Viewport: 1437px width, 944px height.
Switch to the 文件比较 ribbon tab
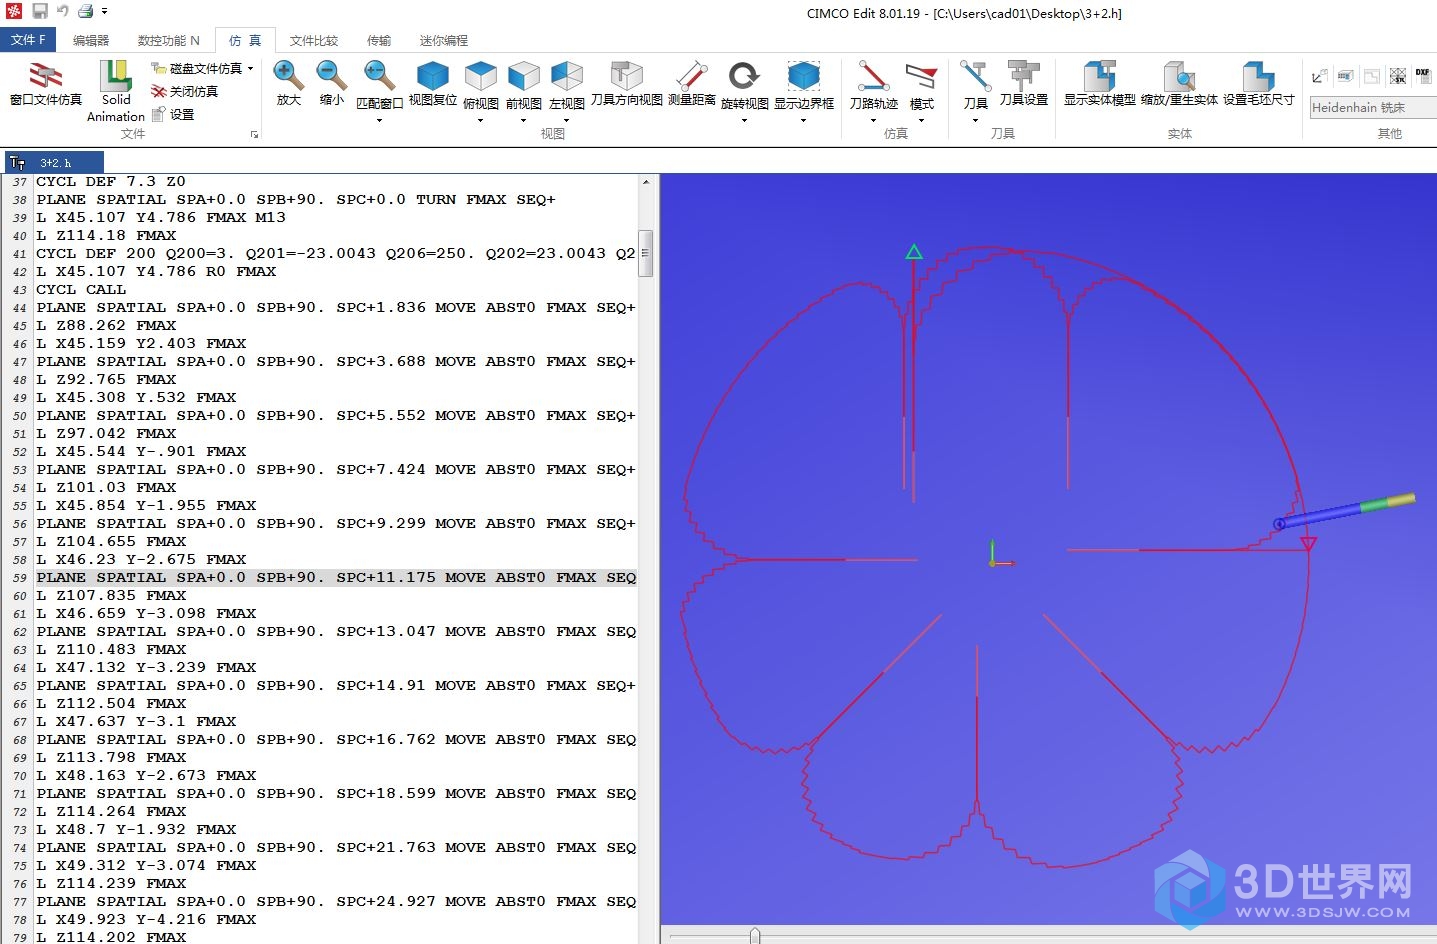click(x=314, y=40)
